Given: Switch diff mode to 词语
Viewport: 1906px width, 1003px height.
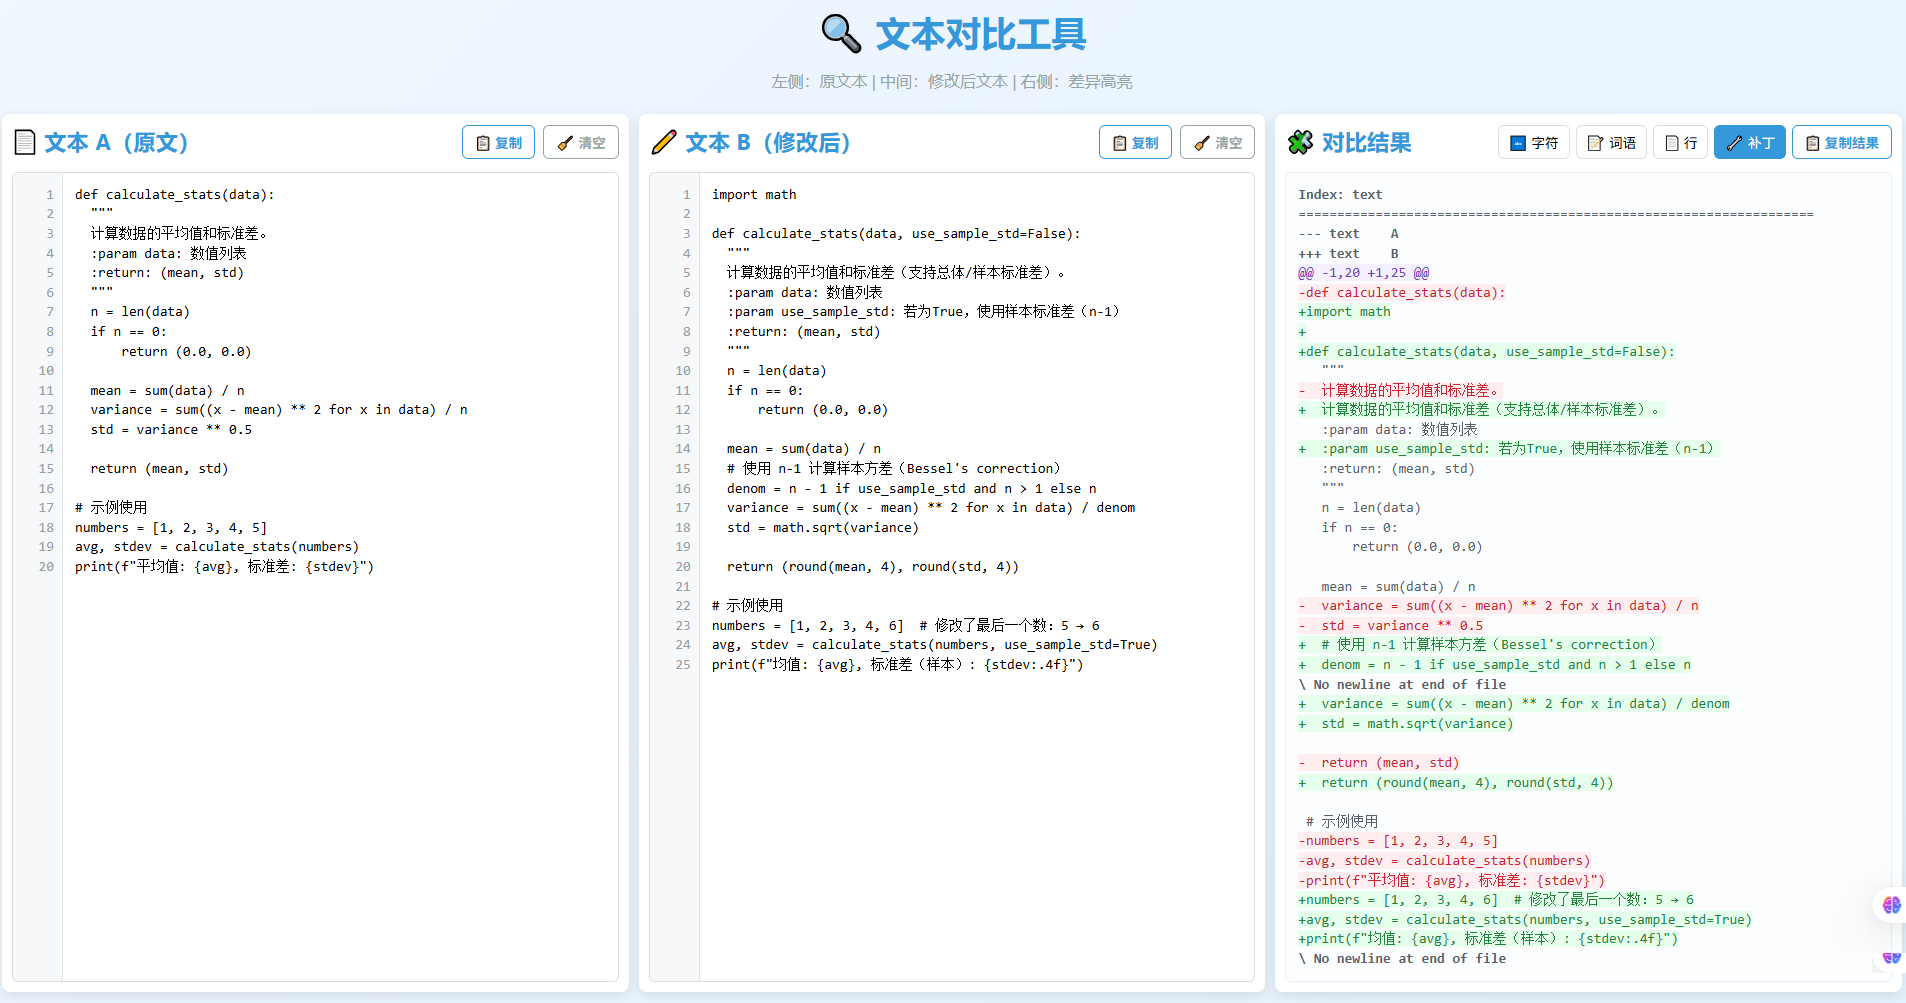Looking at the screenshot, I should pos(1612,143).
